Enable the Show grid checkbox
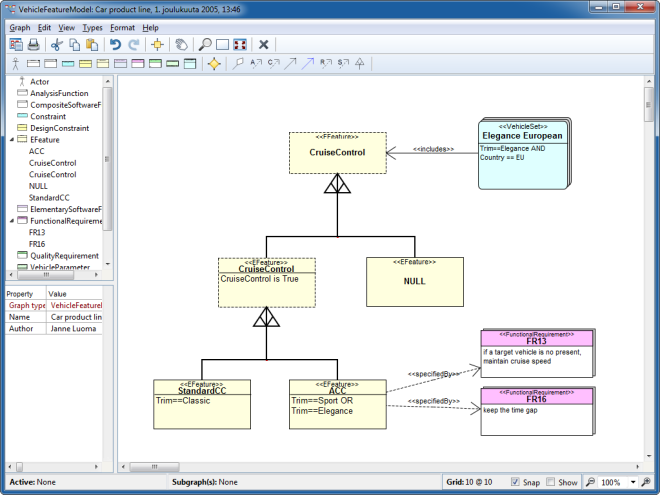The width and height of the screenshot is (660, 495). pos(551,482)
